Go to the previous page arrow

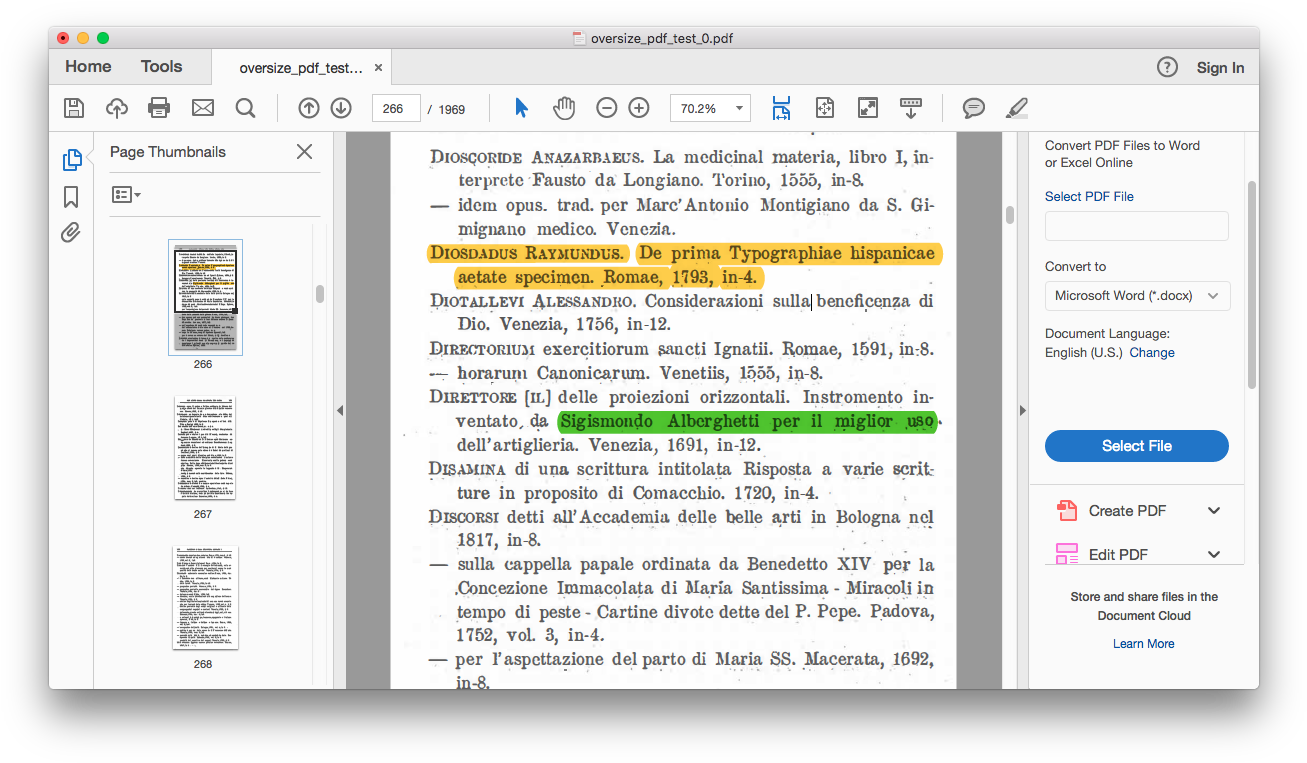(x=309, y=108)
